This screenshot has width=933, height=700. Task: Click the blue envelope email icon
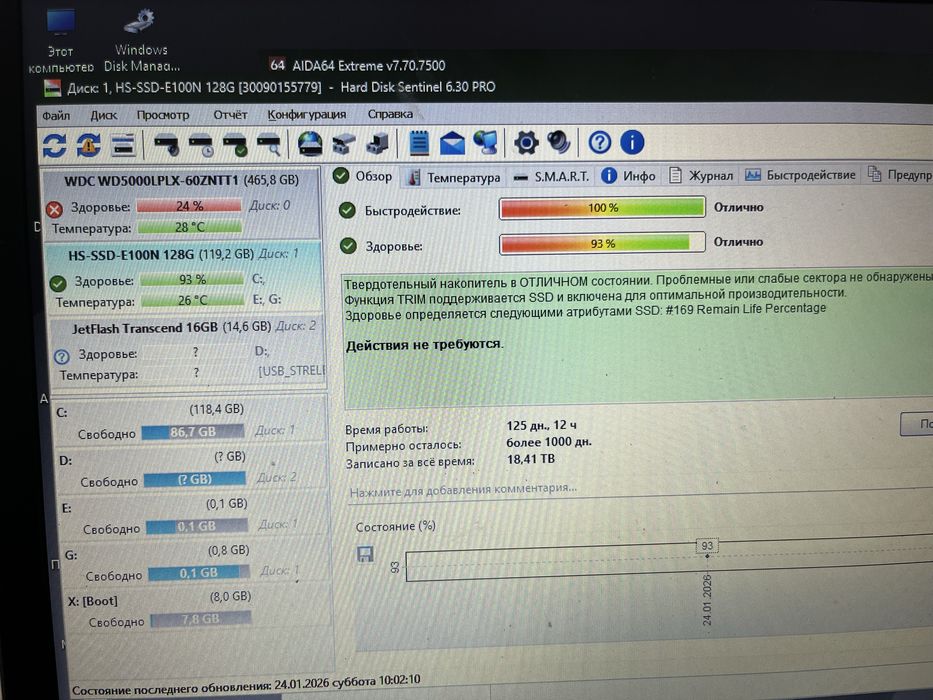click(452, 143)
